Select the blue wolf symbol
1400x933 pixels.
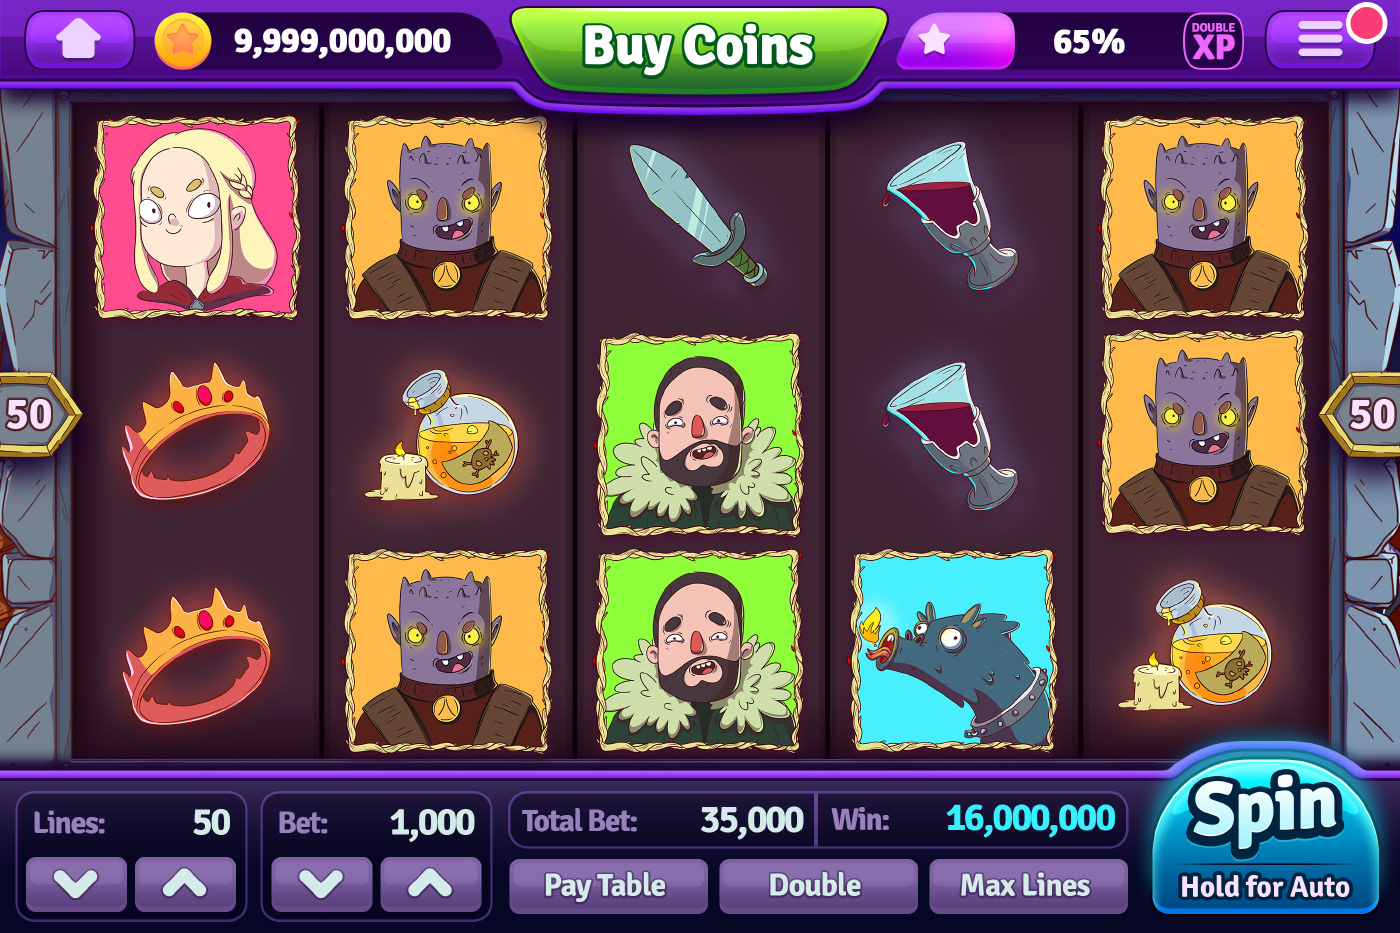(x=953, y=650)
